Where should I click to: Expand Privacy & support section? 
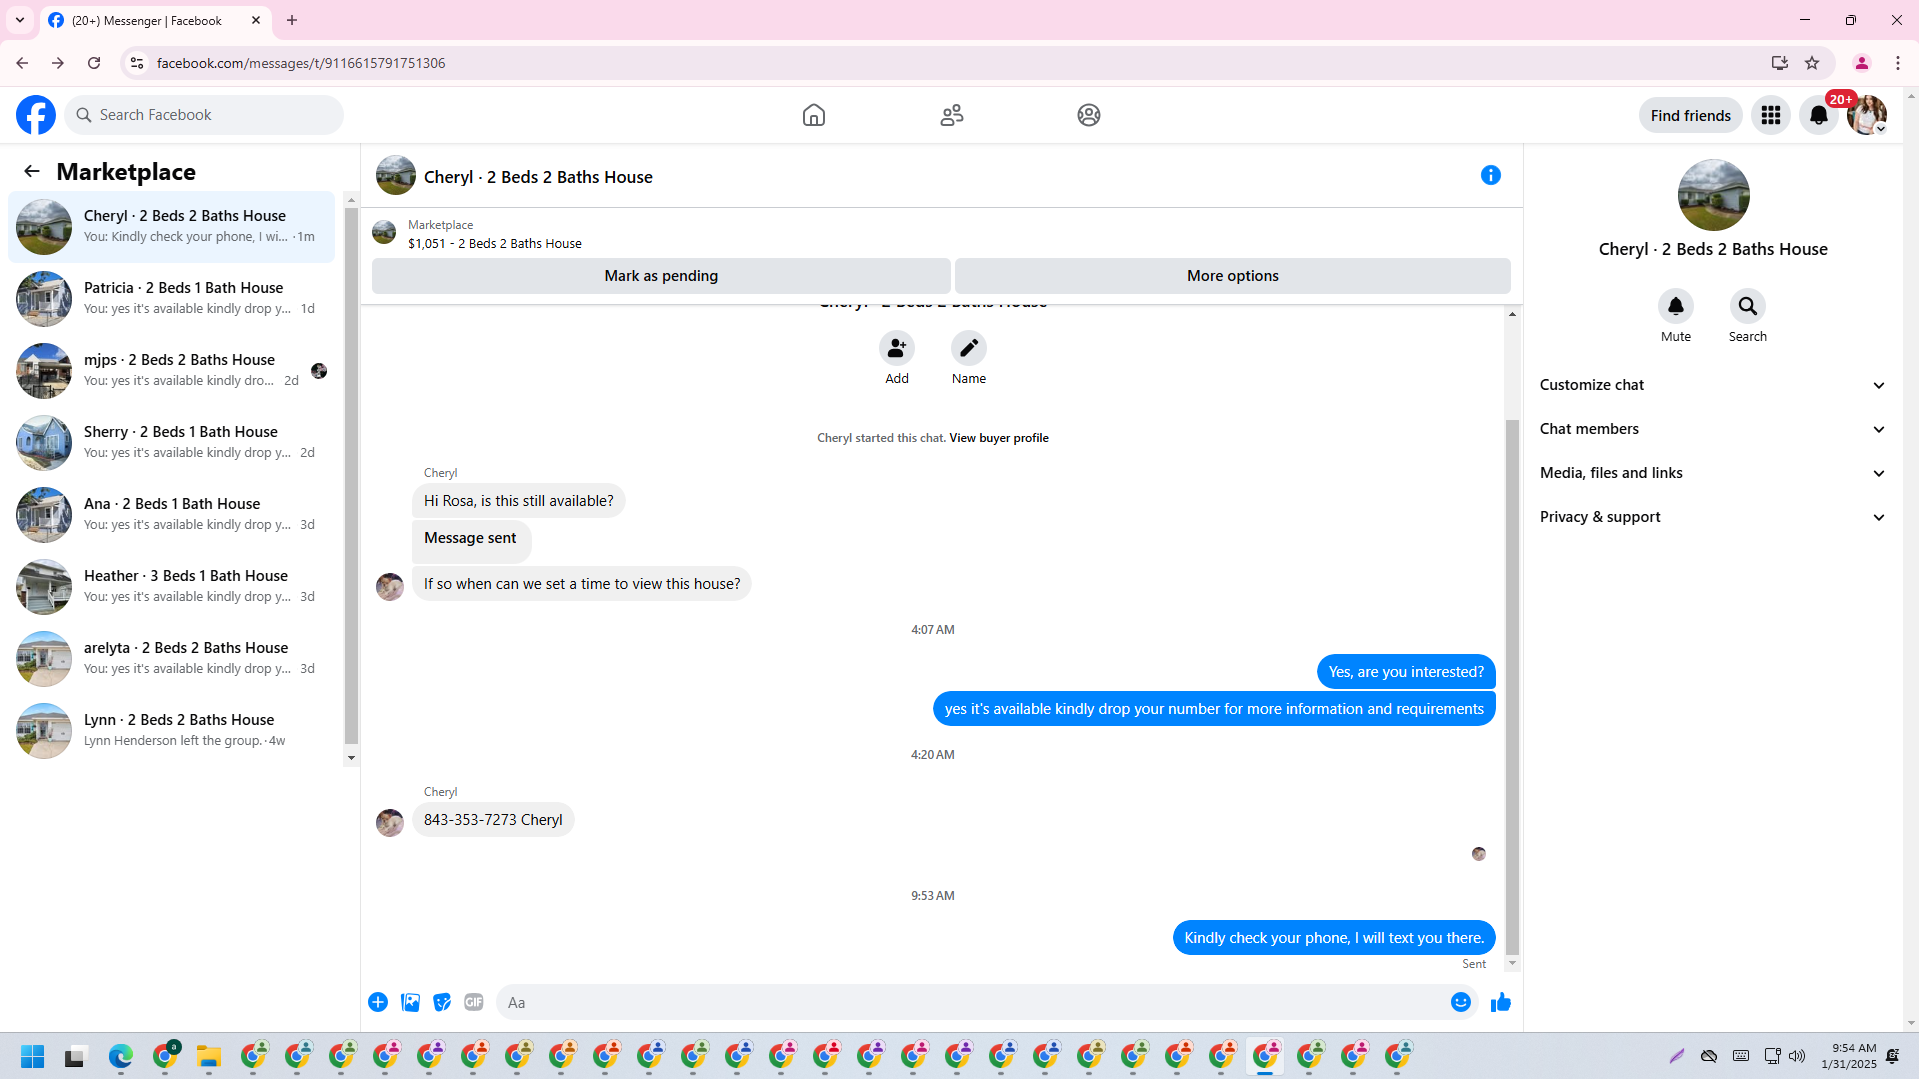(1713, 517)
